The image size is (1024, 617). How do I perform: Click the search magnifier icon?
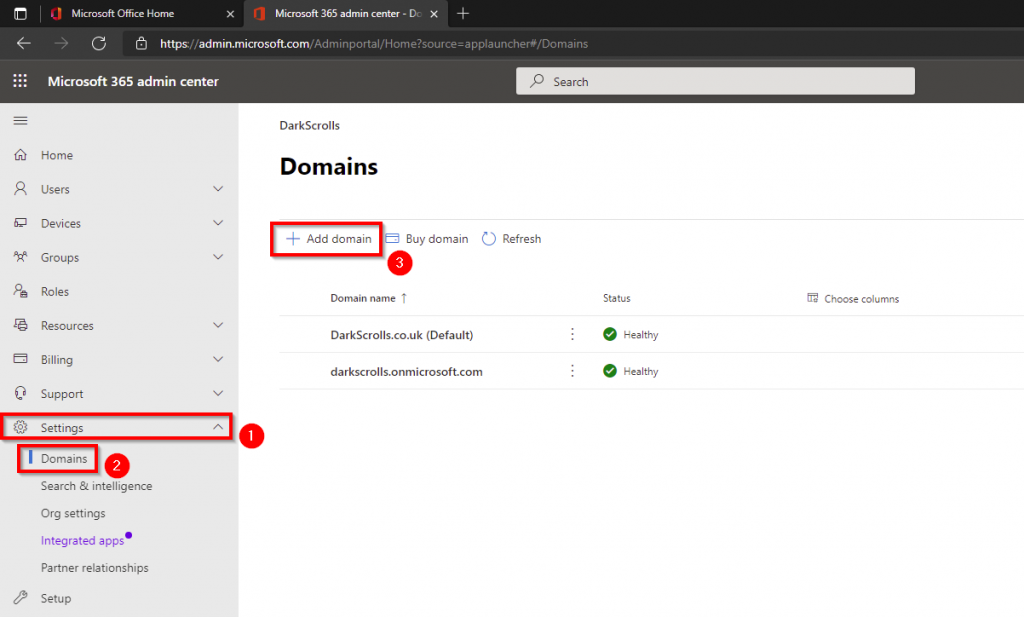pos(537,81)
